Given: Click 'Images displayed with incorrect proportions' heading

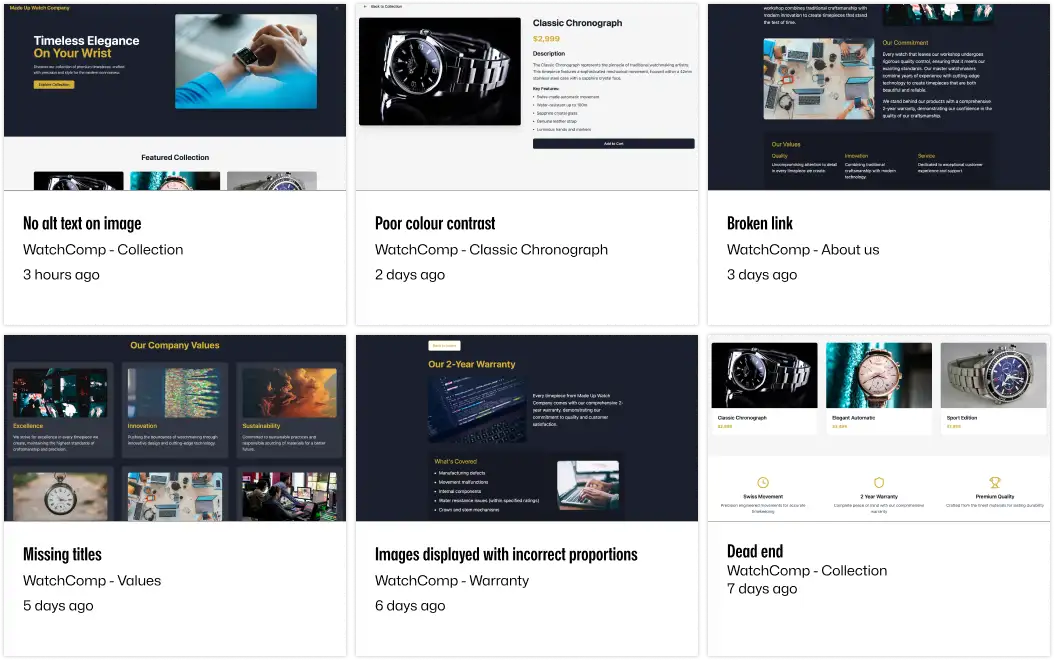Looking at the screenshot, I should click(506, 554).
